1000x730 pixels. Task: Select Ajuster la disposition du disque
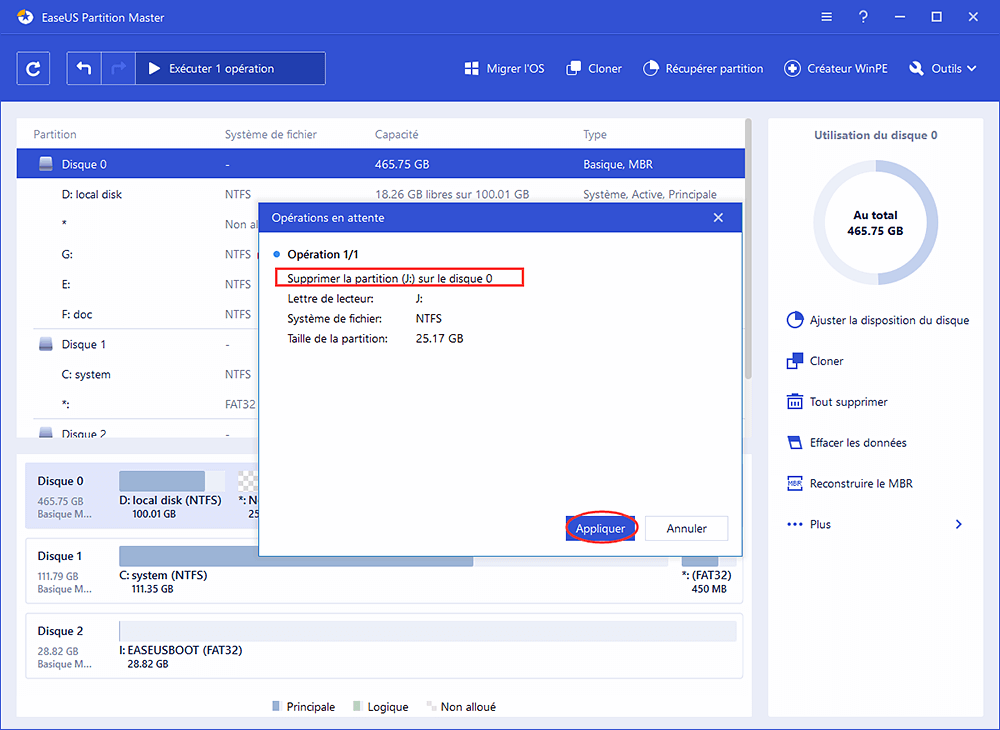click(x=889, y=321)
